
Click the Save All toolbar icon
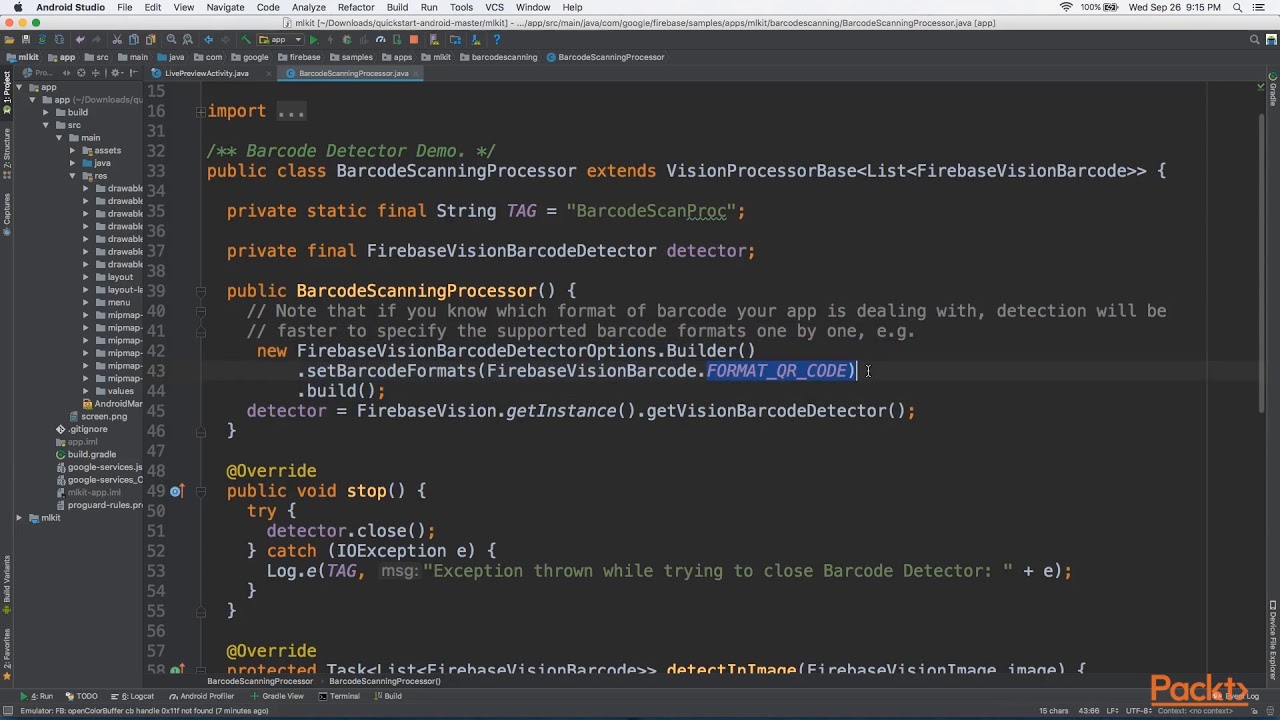(26, 40)
